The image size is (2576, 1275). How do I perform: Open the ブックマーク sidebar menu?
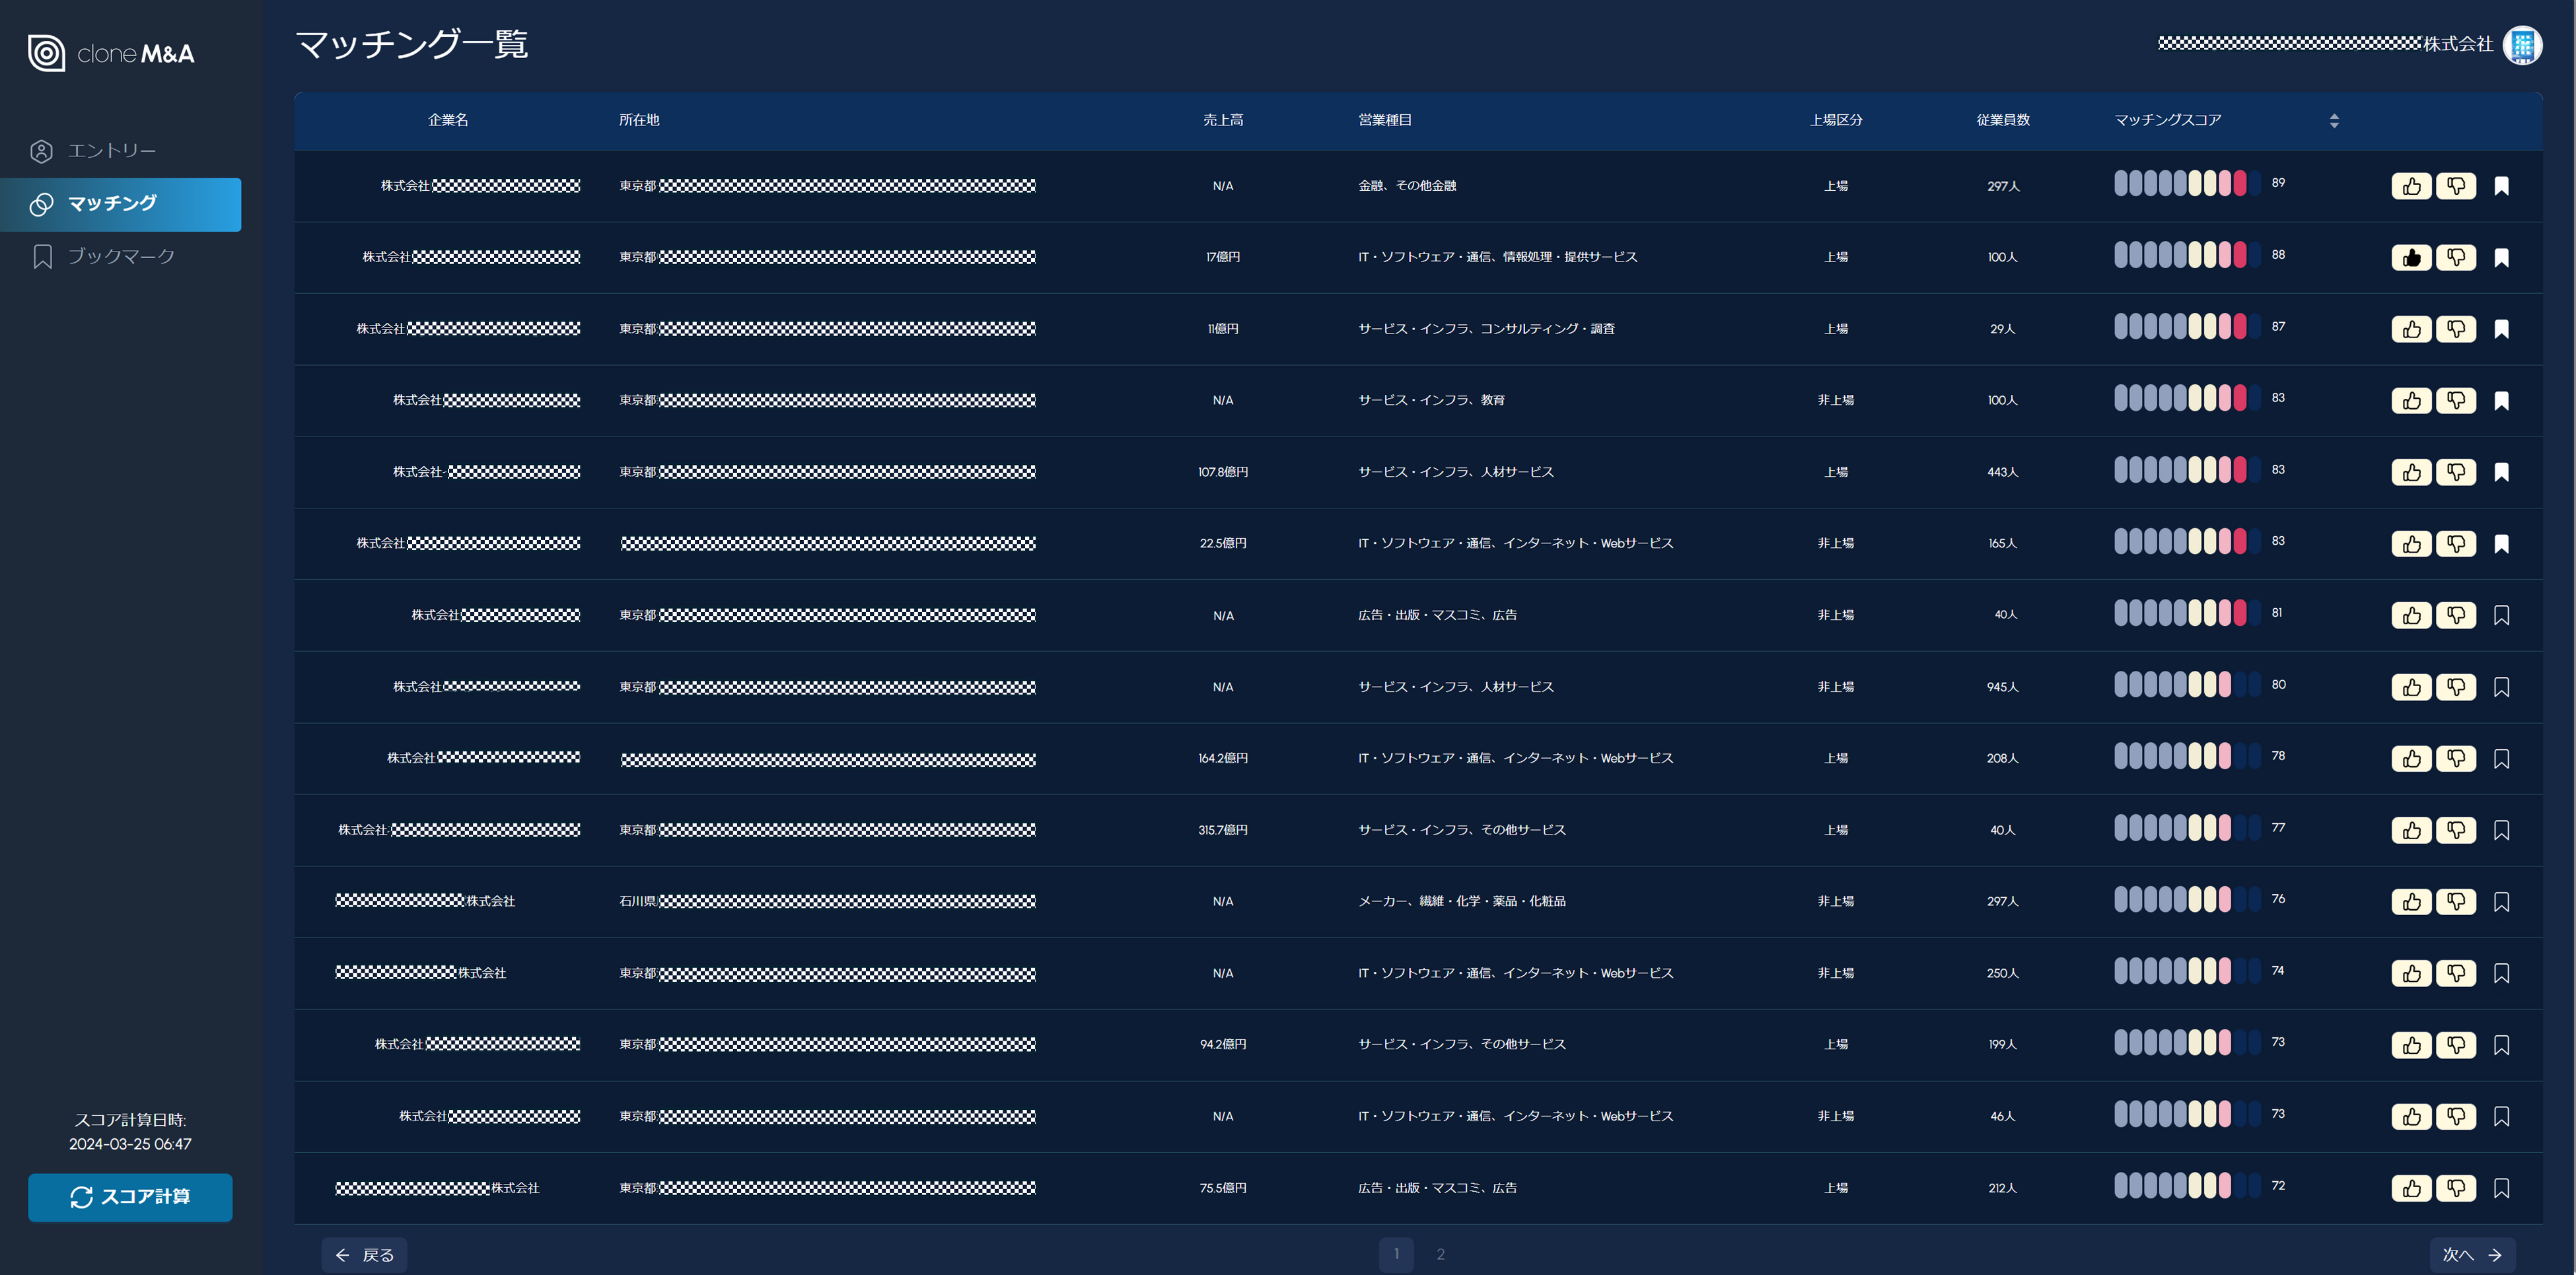tap(120, 256)
